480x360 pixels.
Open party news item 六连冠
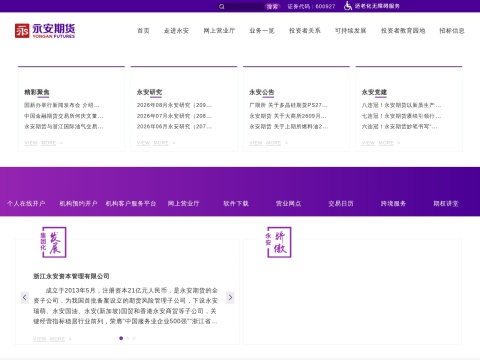click(400, 126)
